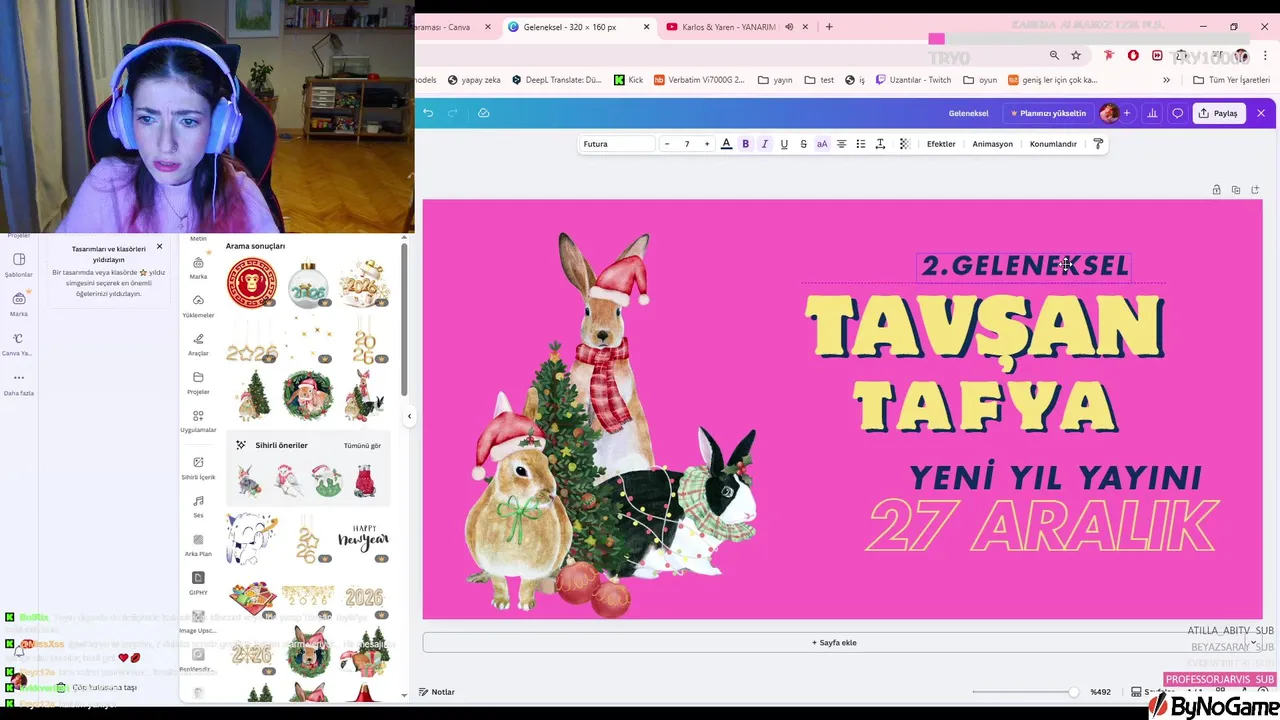Collapse the side panel arrow
This screenshot has width=1280, height=720.
(409, 416)
